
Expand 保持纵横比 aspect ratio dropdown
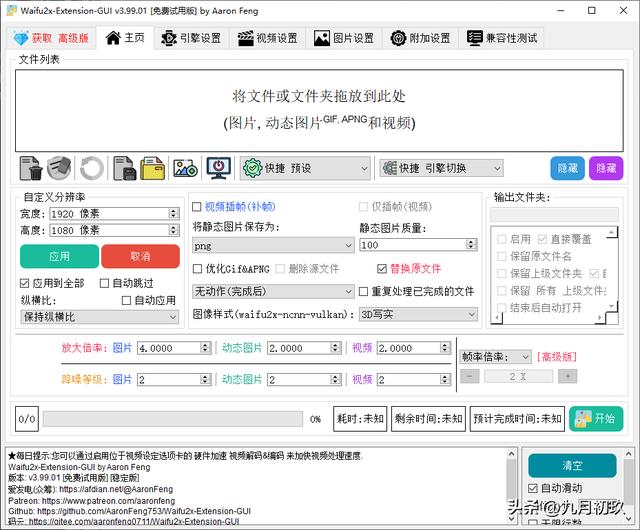tap(100, 317)
